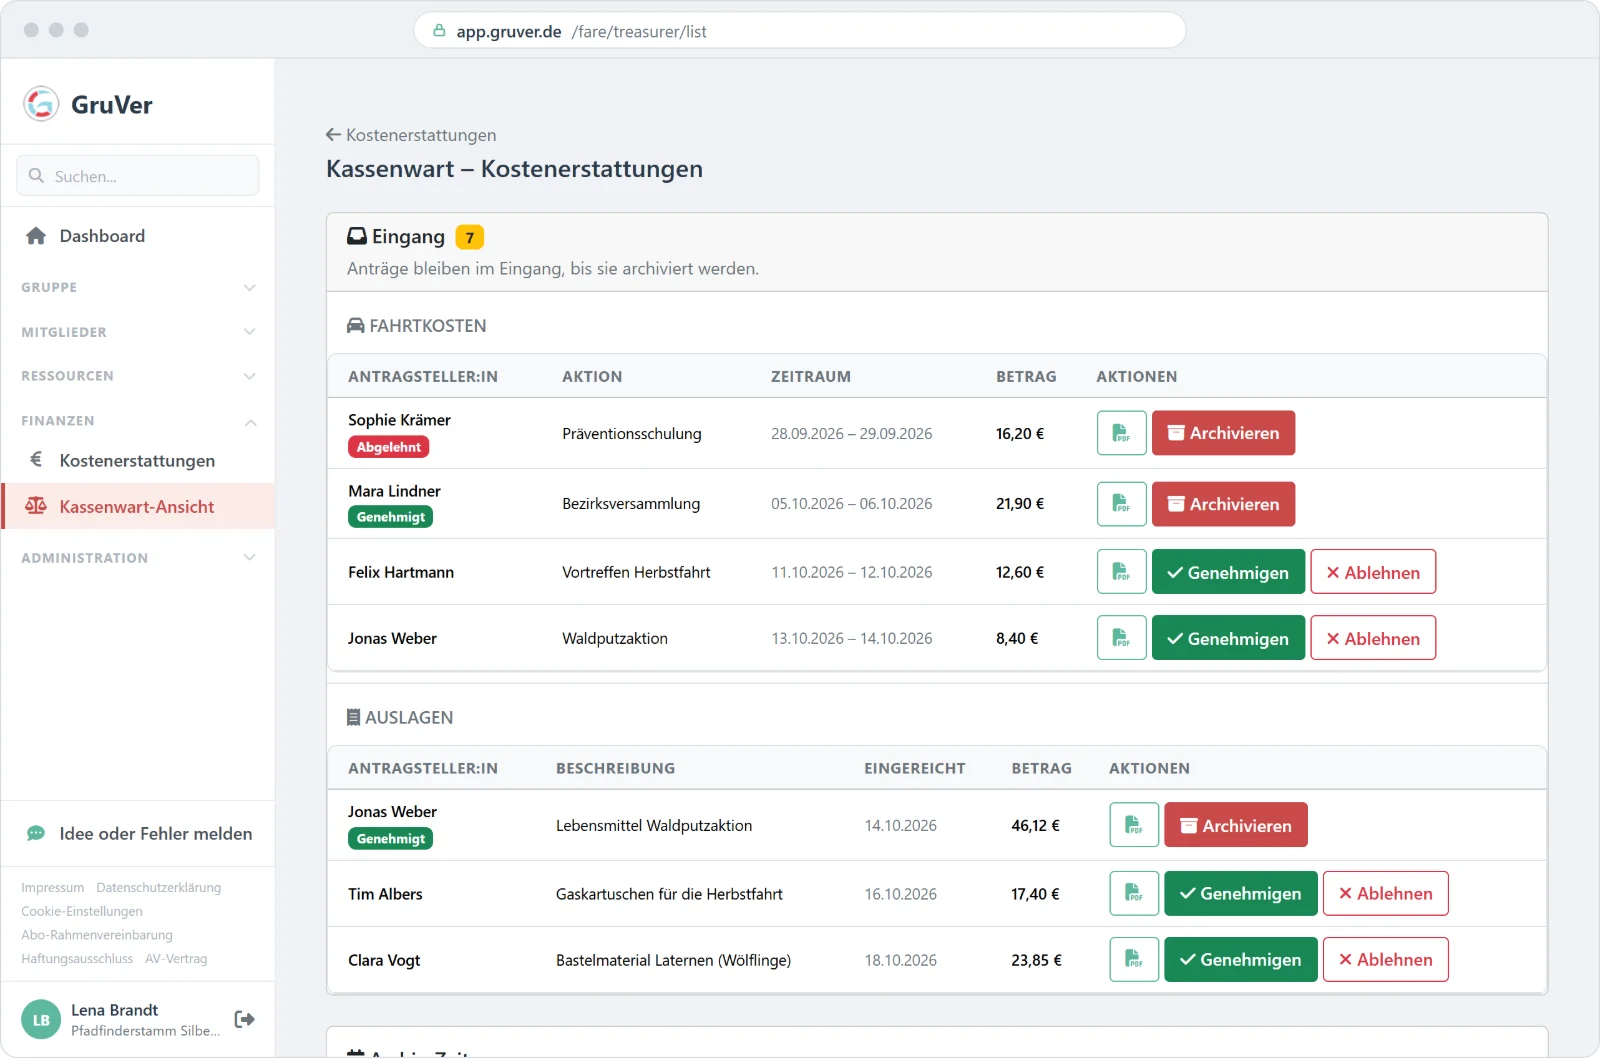Click the inbox icon beside Eingang

(x=356, y=236)
